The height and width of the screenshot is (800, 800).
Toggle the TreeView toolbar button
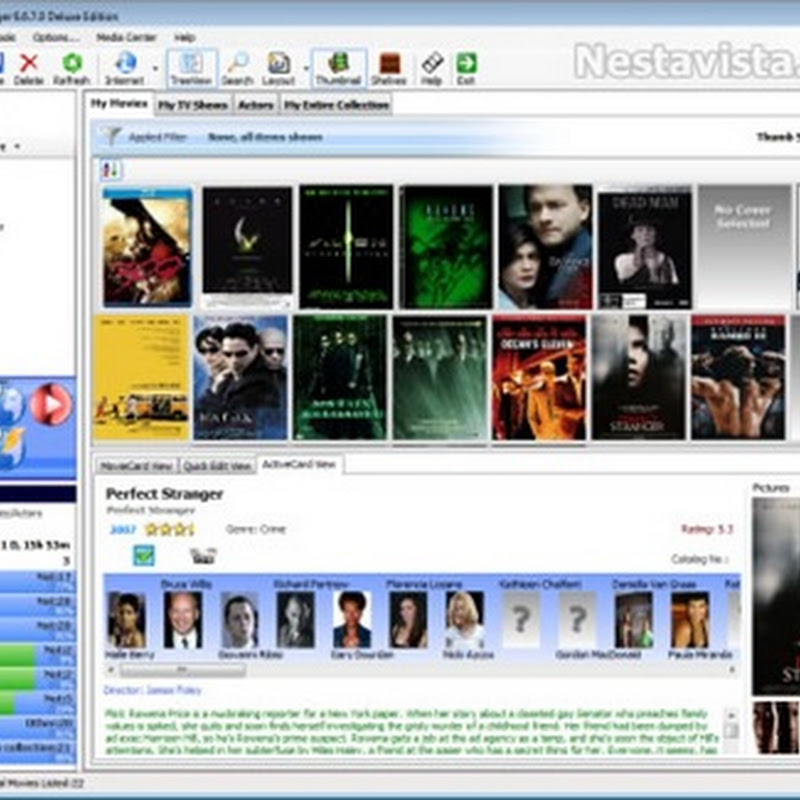point(191,69)
